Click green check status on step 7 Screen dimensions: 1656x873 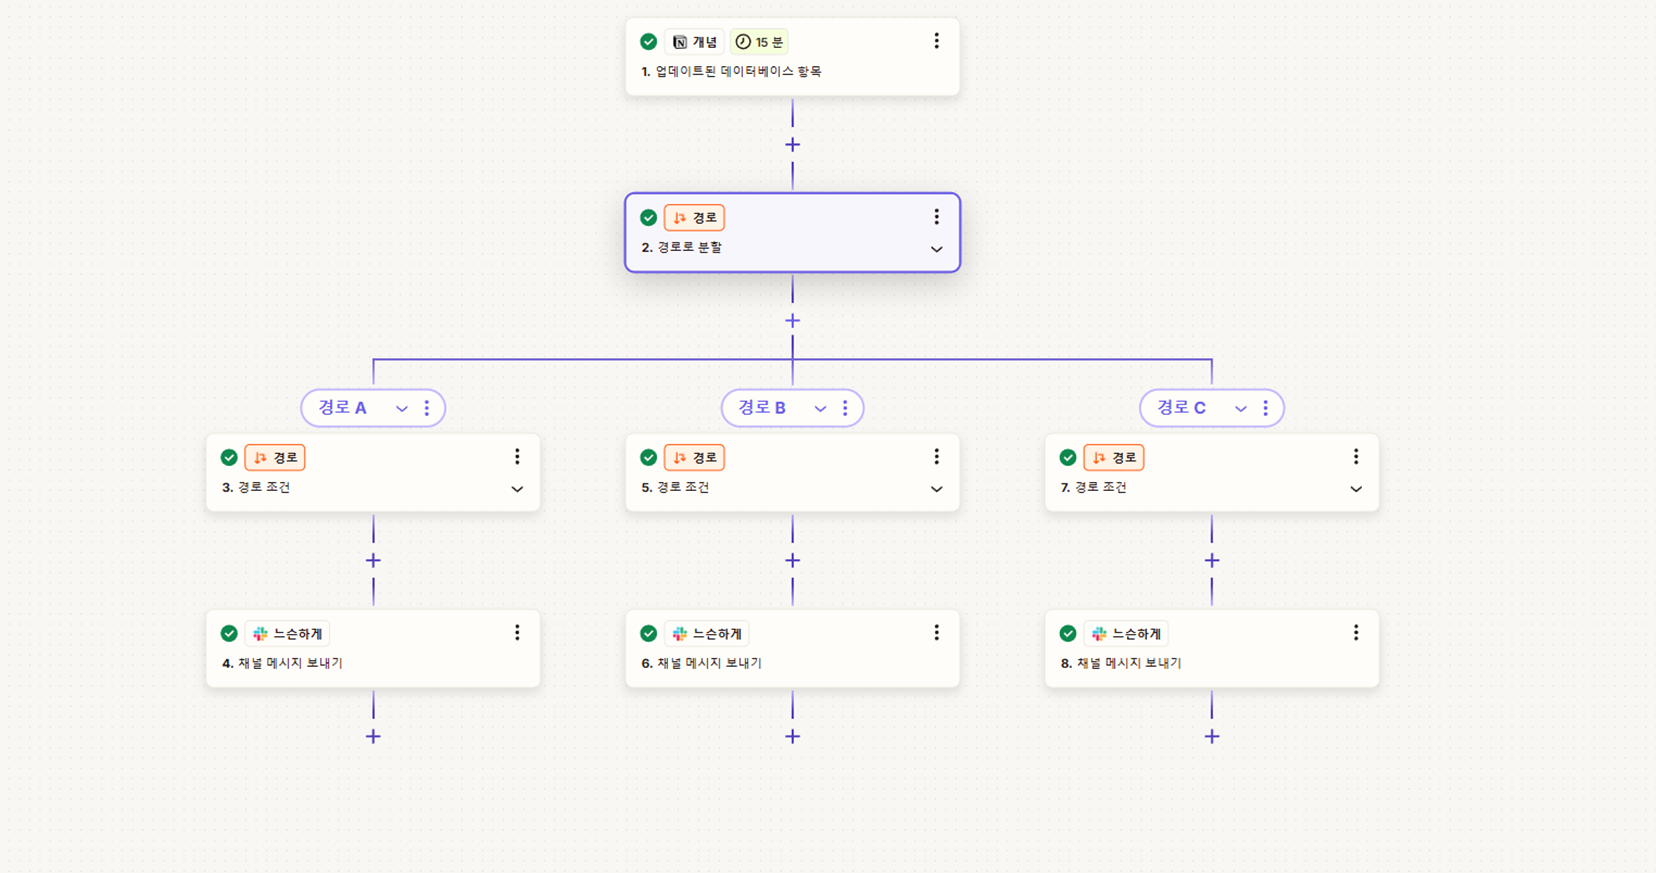click(1068, 458)
